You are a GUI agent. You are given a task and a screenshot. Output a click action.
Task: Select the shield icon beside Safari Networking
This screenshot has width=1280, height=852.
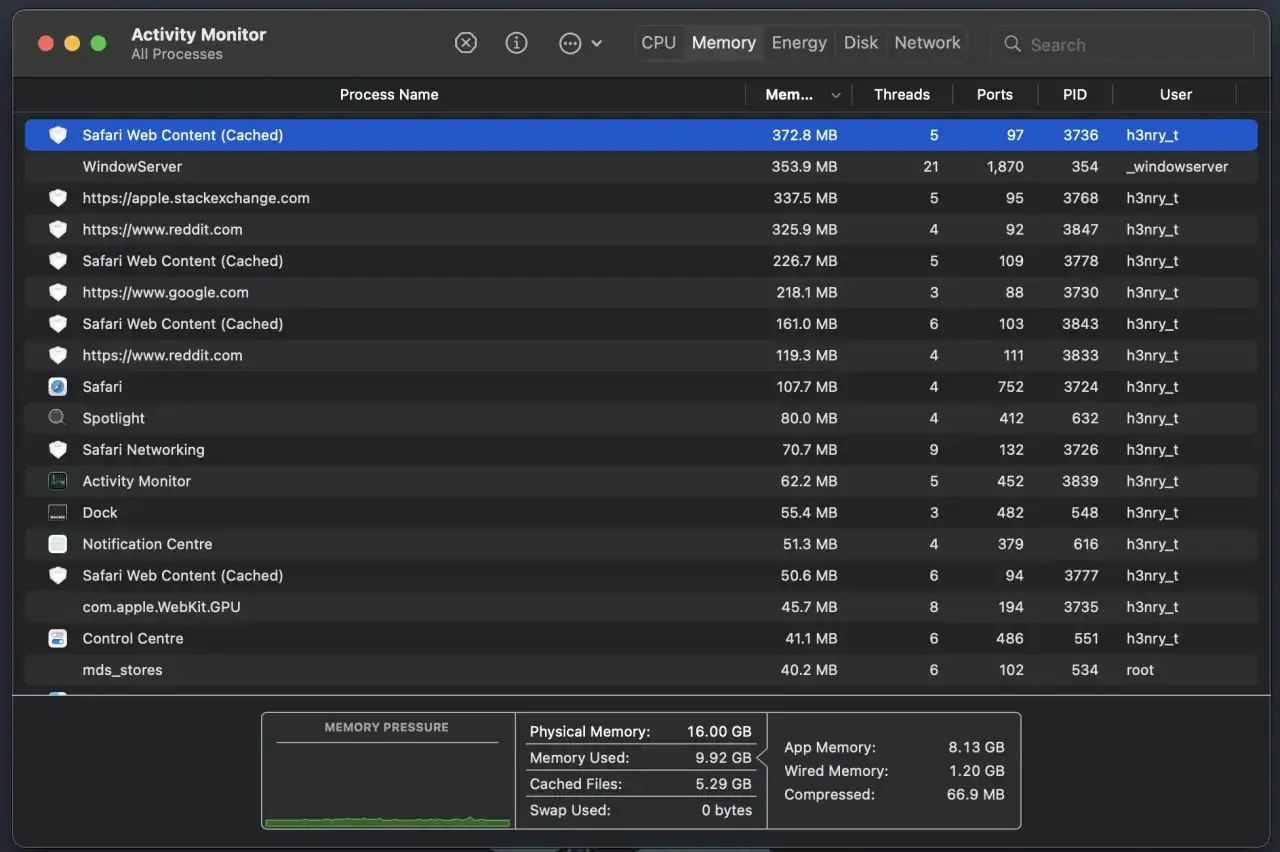(x=58, y=450)
